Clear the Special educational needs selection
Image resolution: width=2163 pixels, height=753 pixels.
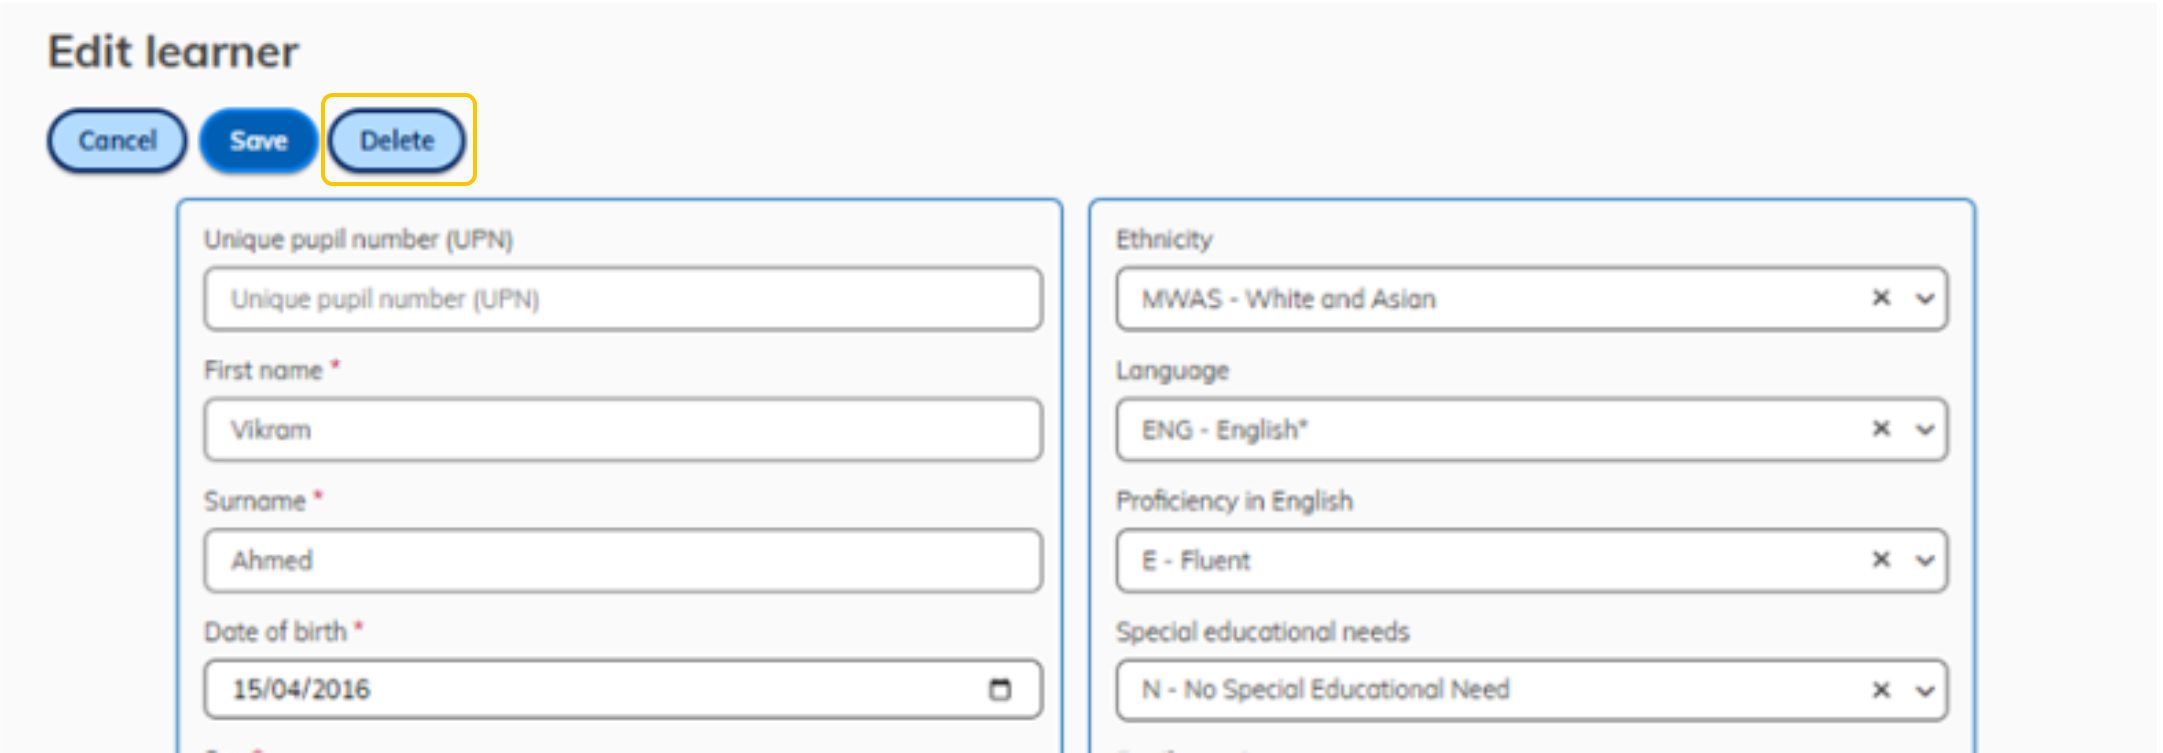pos(1881,690)
